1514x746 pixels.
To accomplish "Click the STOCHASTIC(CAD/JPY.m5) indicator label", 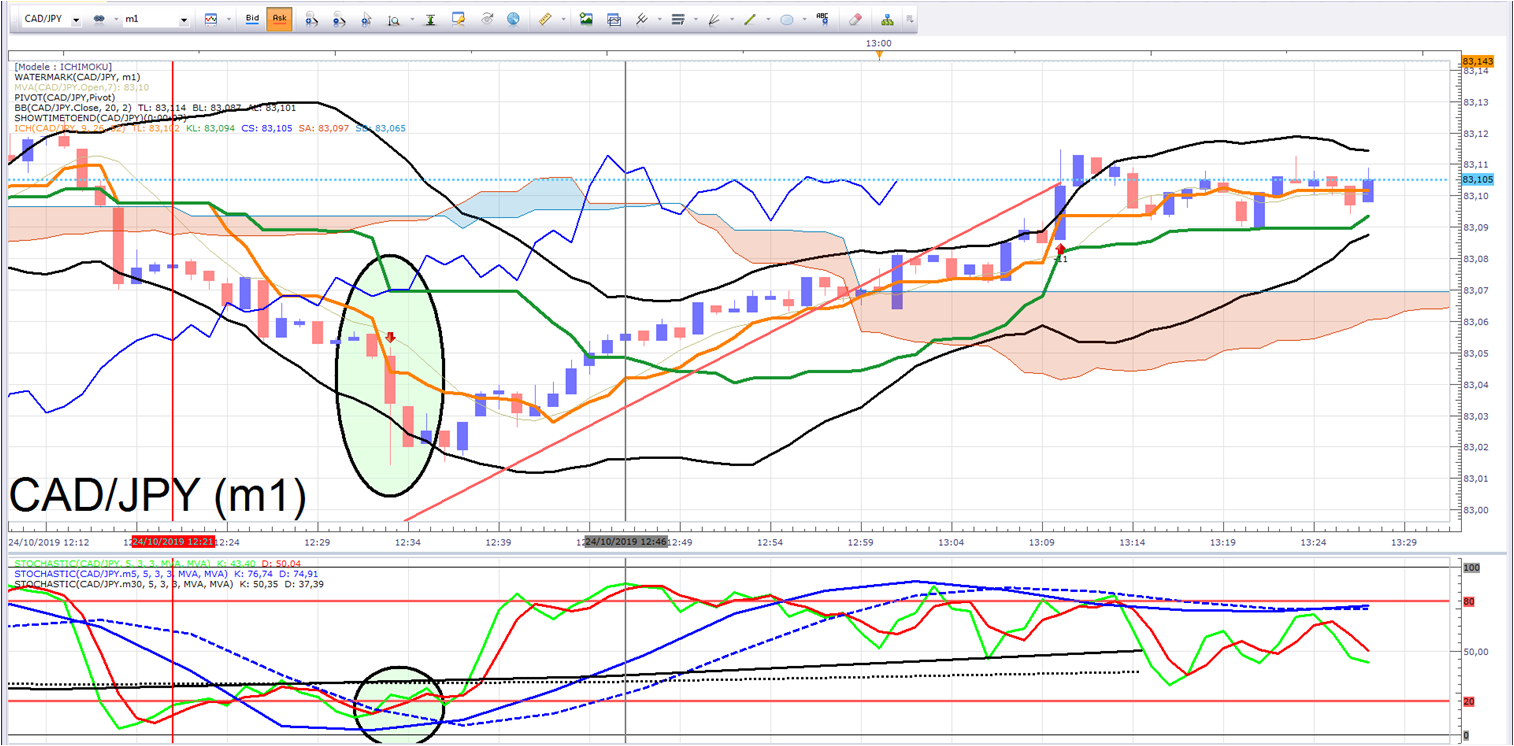I will coord(167,576).
